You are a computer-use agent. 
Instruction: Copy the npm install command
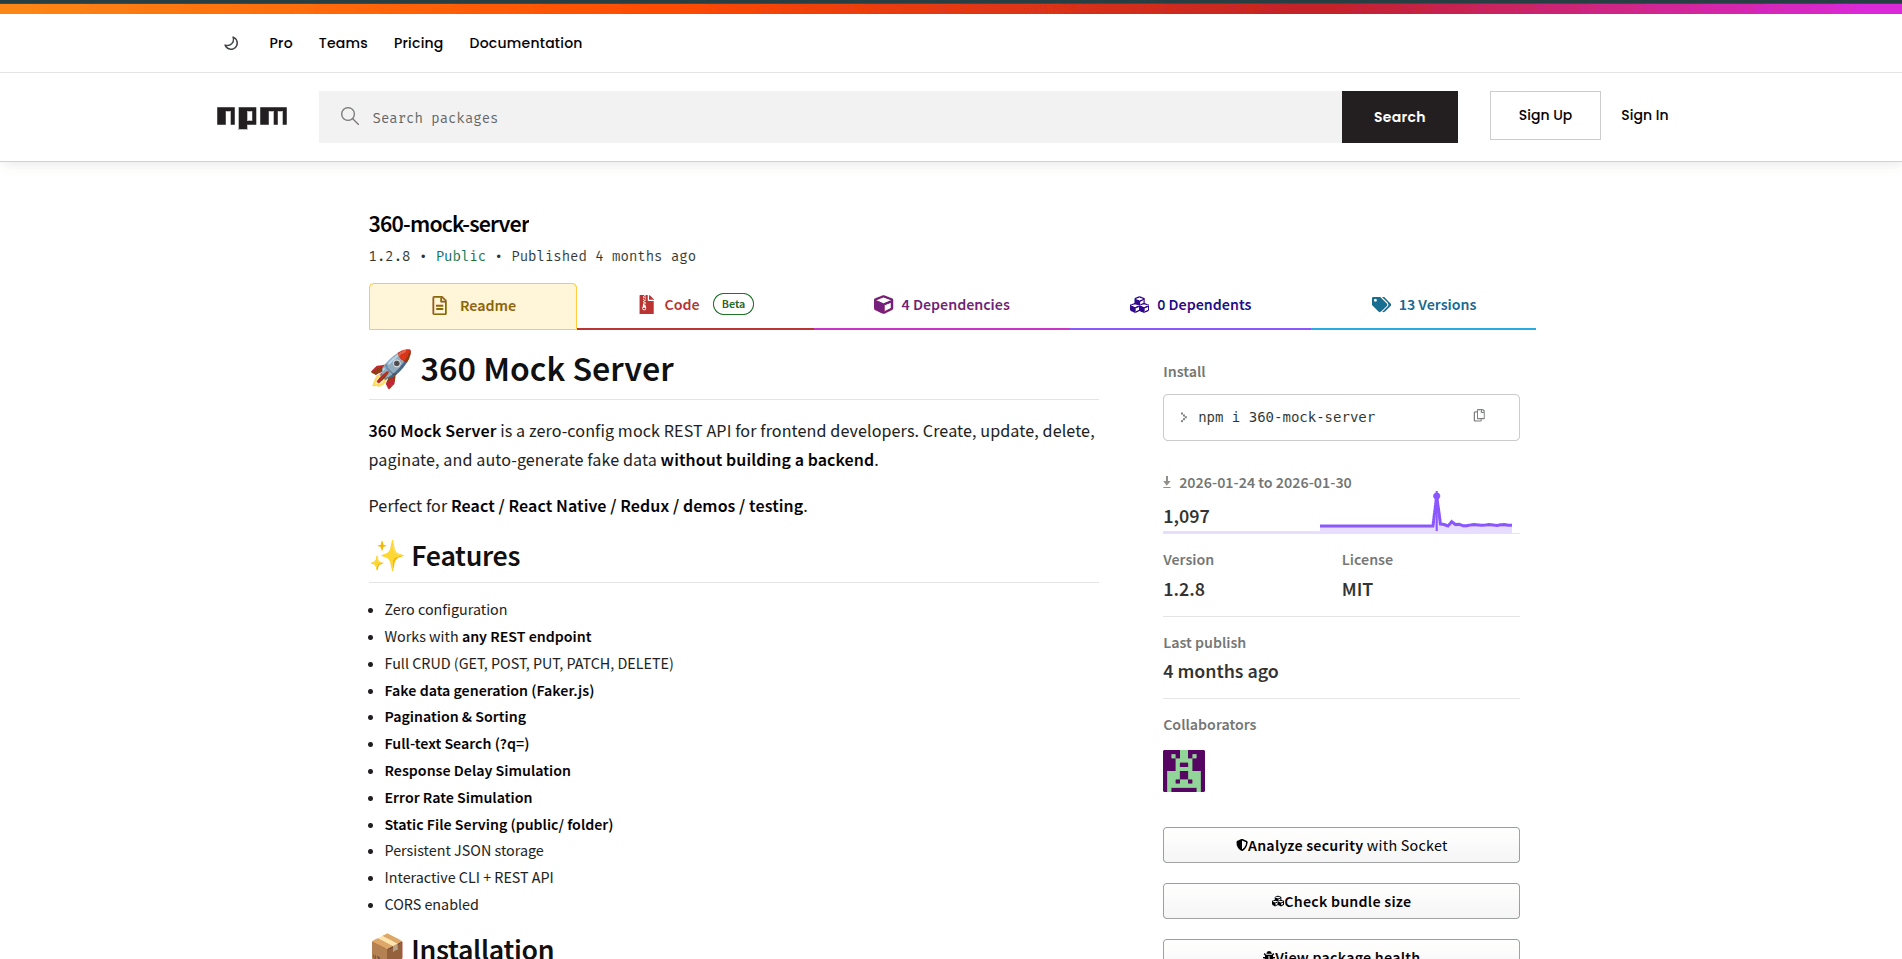coord(1479,416)
